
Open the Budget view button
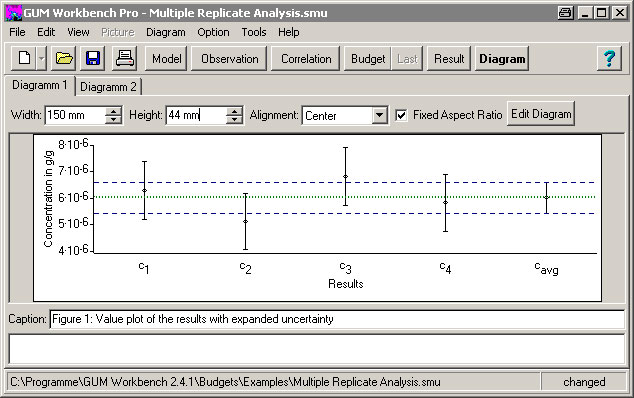[368, 59]
